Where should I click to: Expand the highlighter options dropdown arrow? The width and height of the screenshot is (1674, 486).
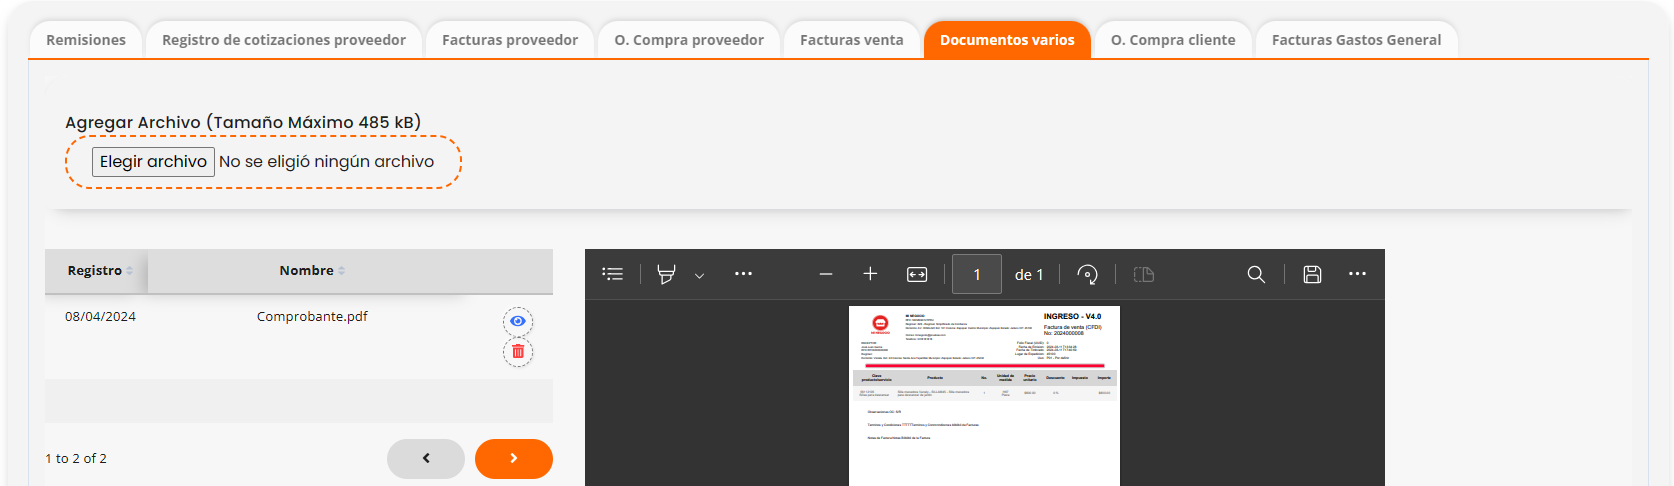point(700,275)
